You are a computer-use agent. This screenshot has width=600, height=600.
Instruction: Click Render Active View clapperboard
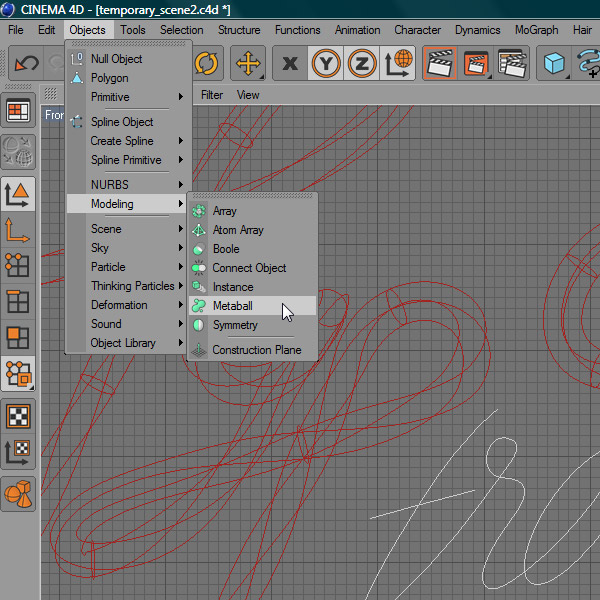440,63
